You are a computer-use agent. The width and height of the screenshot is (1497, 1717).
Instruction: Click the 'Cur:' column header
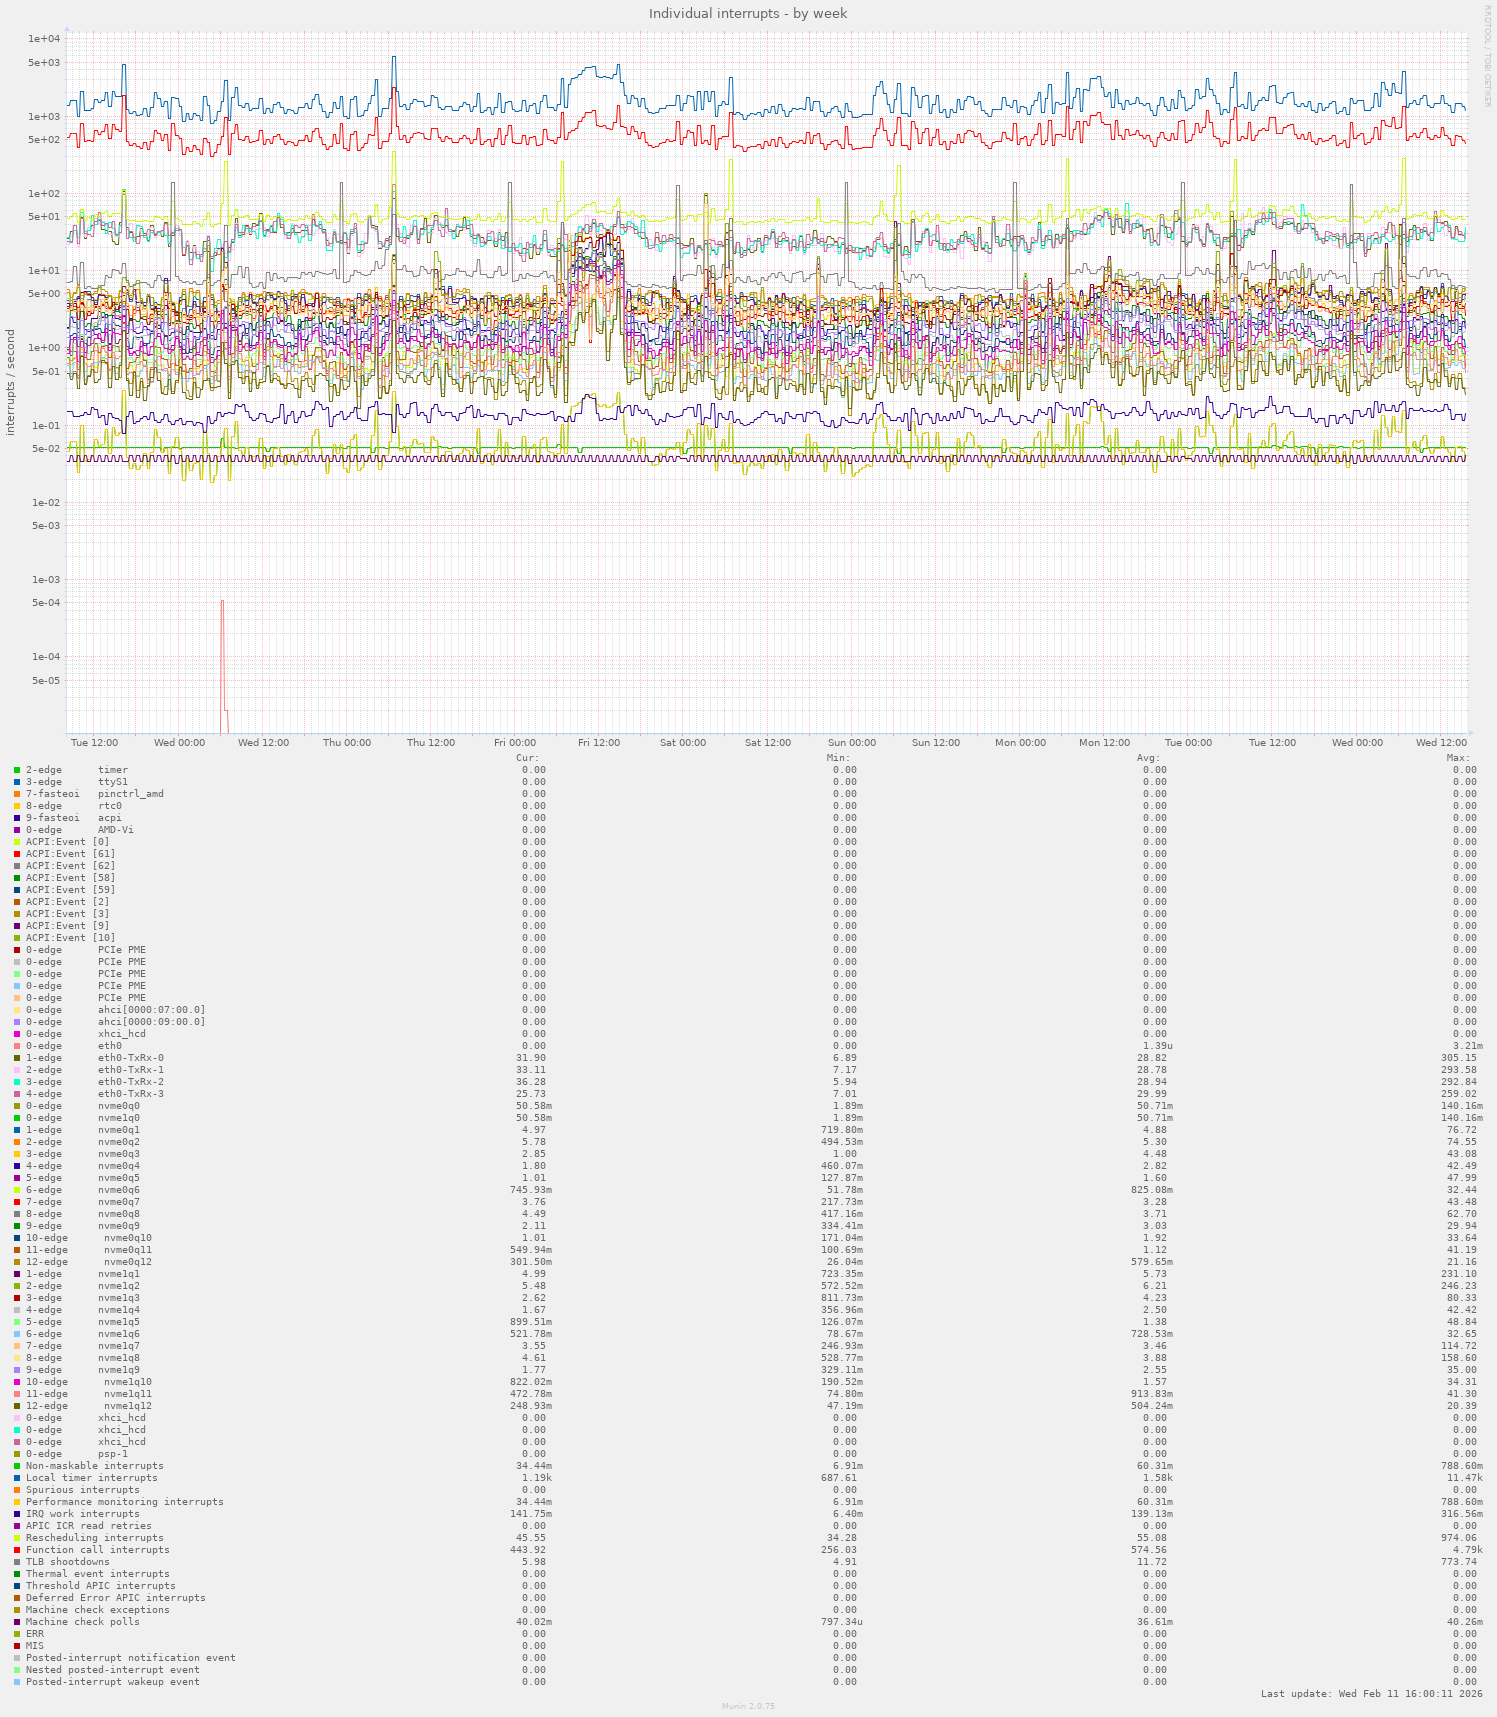(527, 758)
